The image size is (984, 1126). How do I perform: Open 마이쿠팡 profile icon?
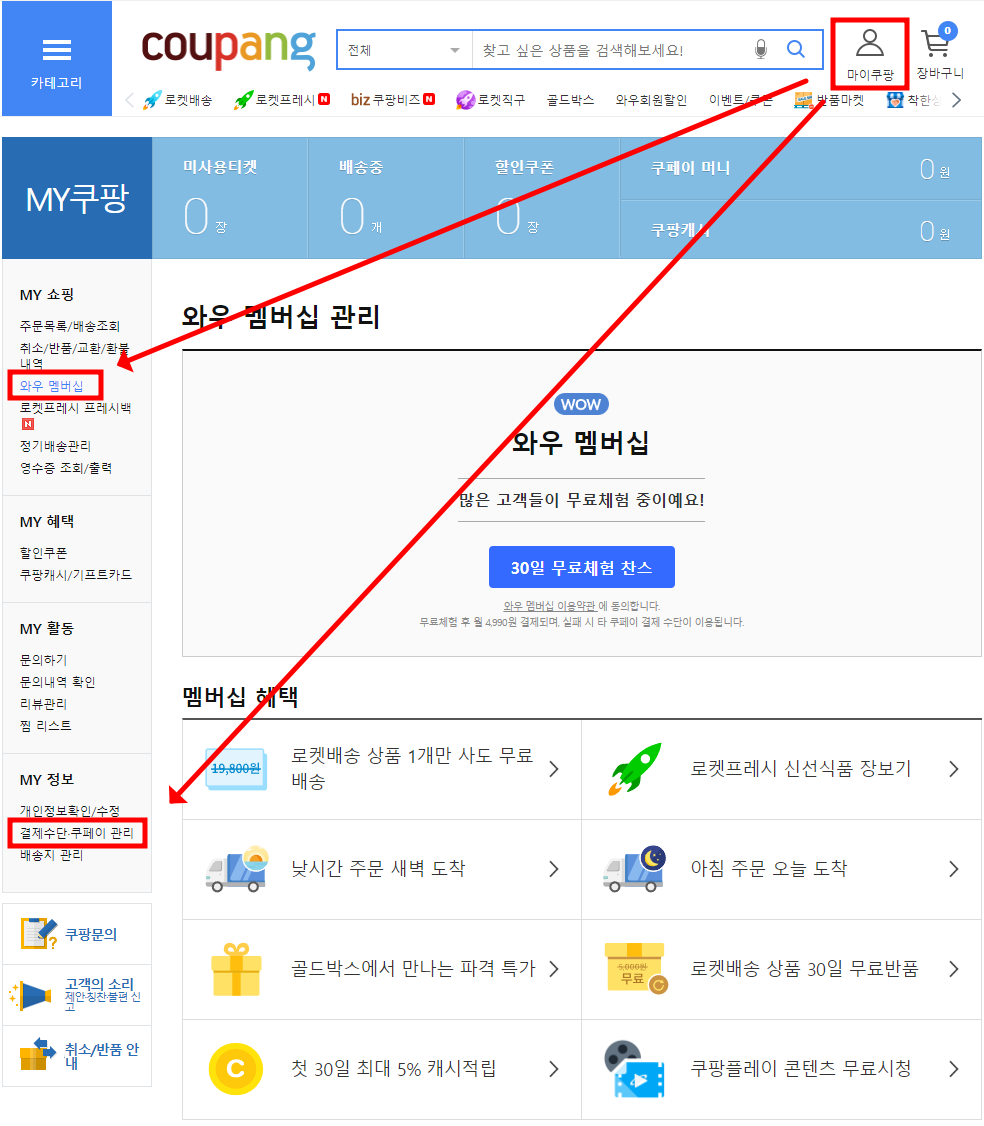(869, 45)
